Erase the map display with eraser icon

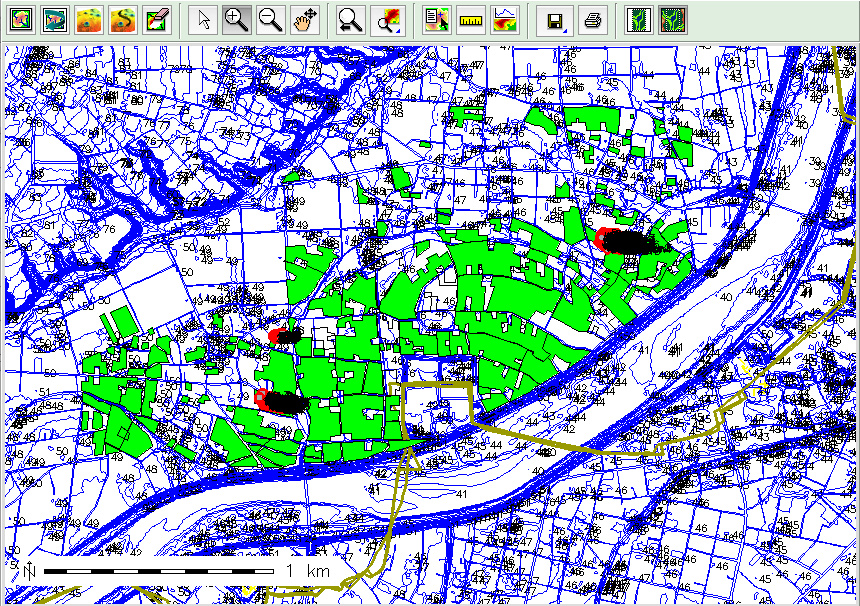tap(157, 20)
